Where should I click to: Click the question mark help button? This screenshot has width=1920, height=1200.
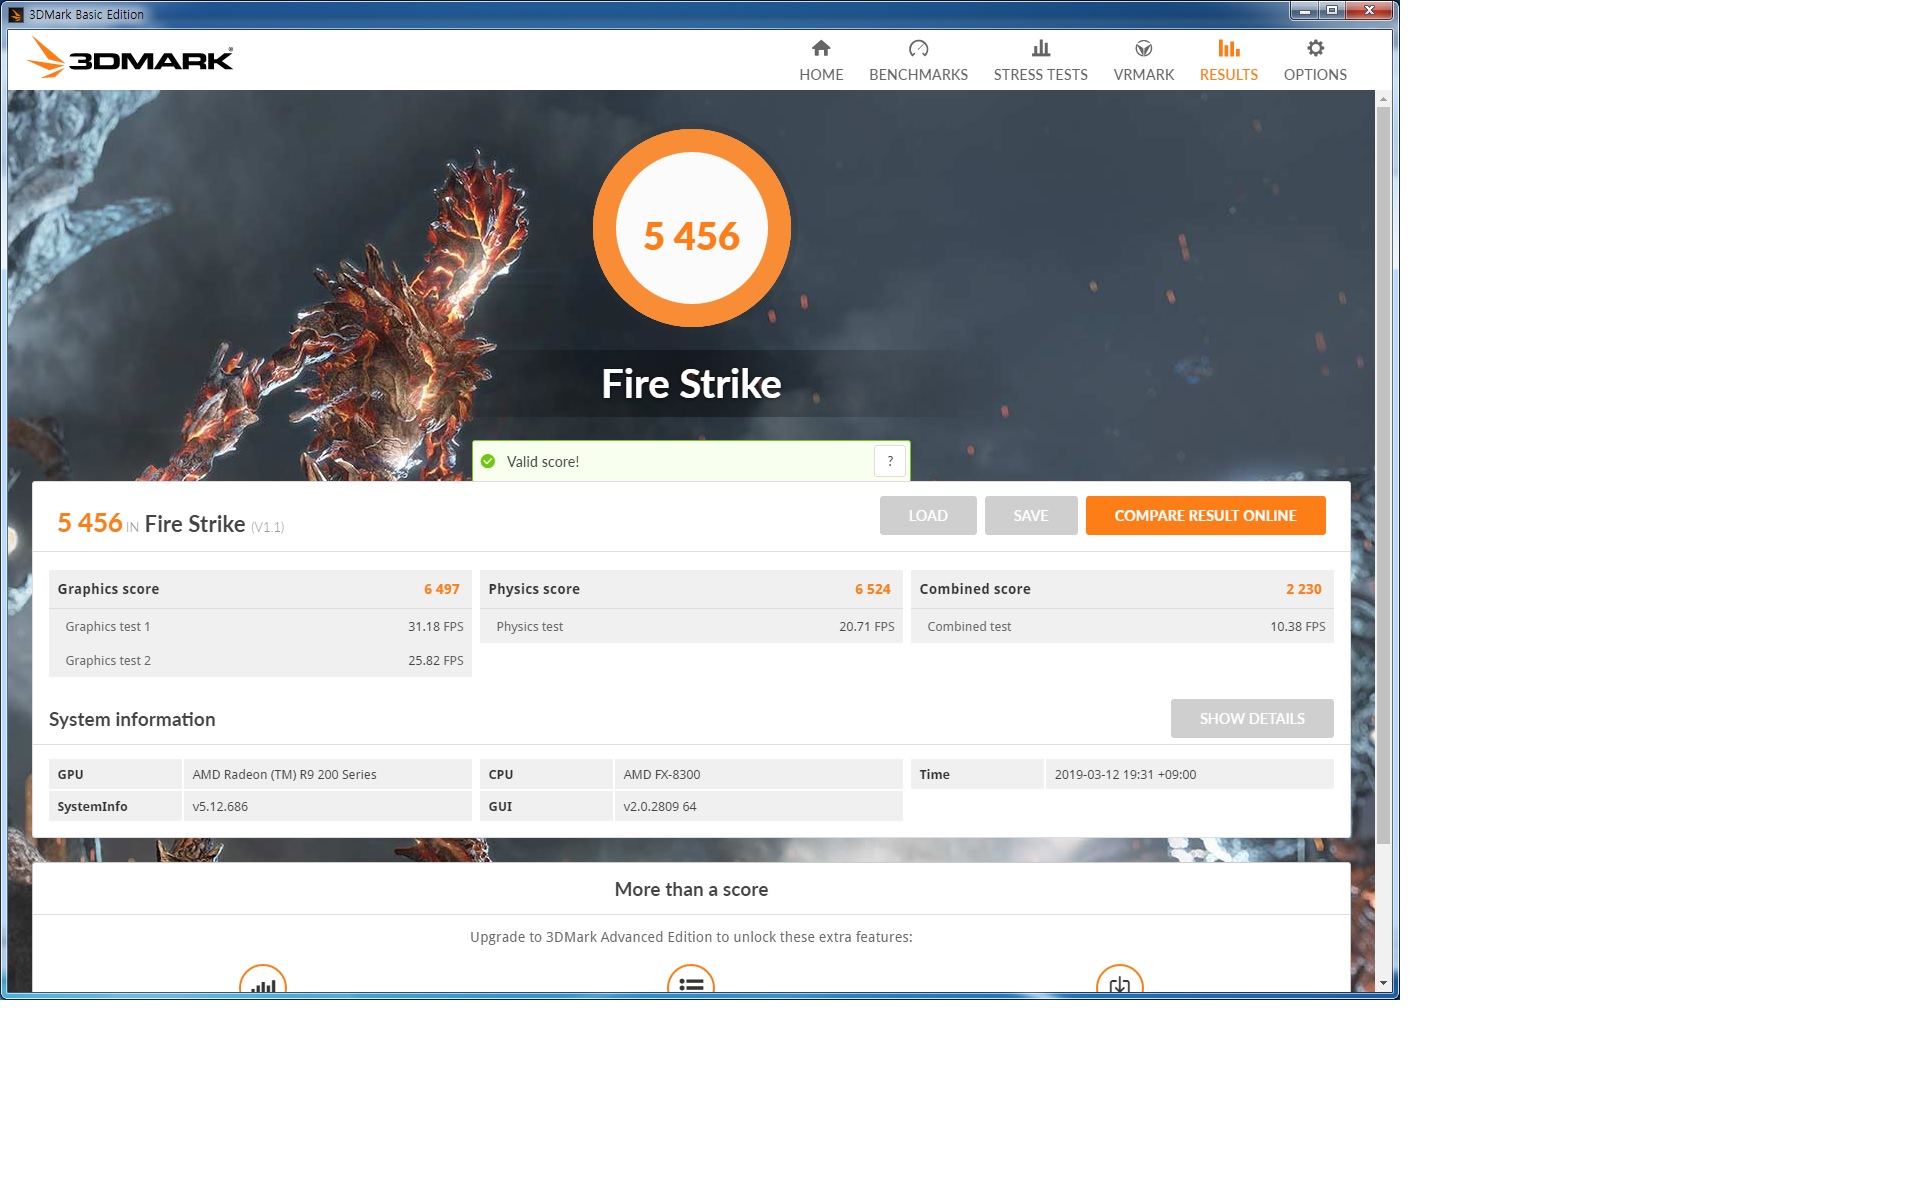coord(890,461)
